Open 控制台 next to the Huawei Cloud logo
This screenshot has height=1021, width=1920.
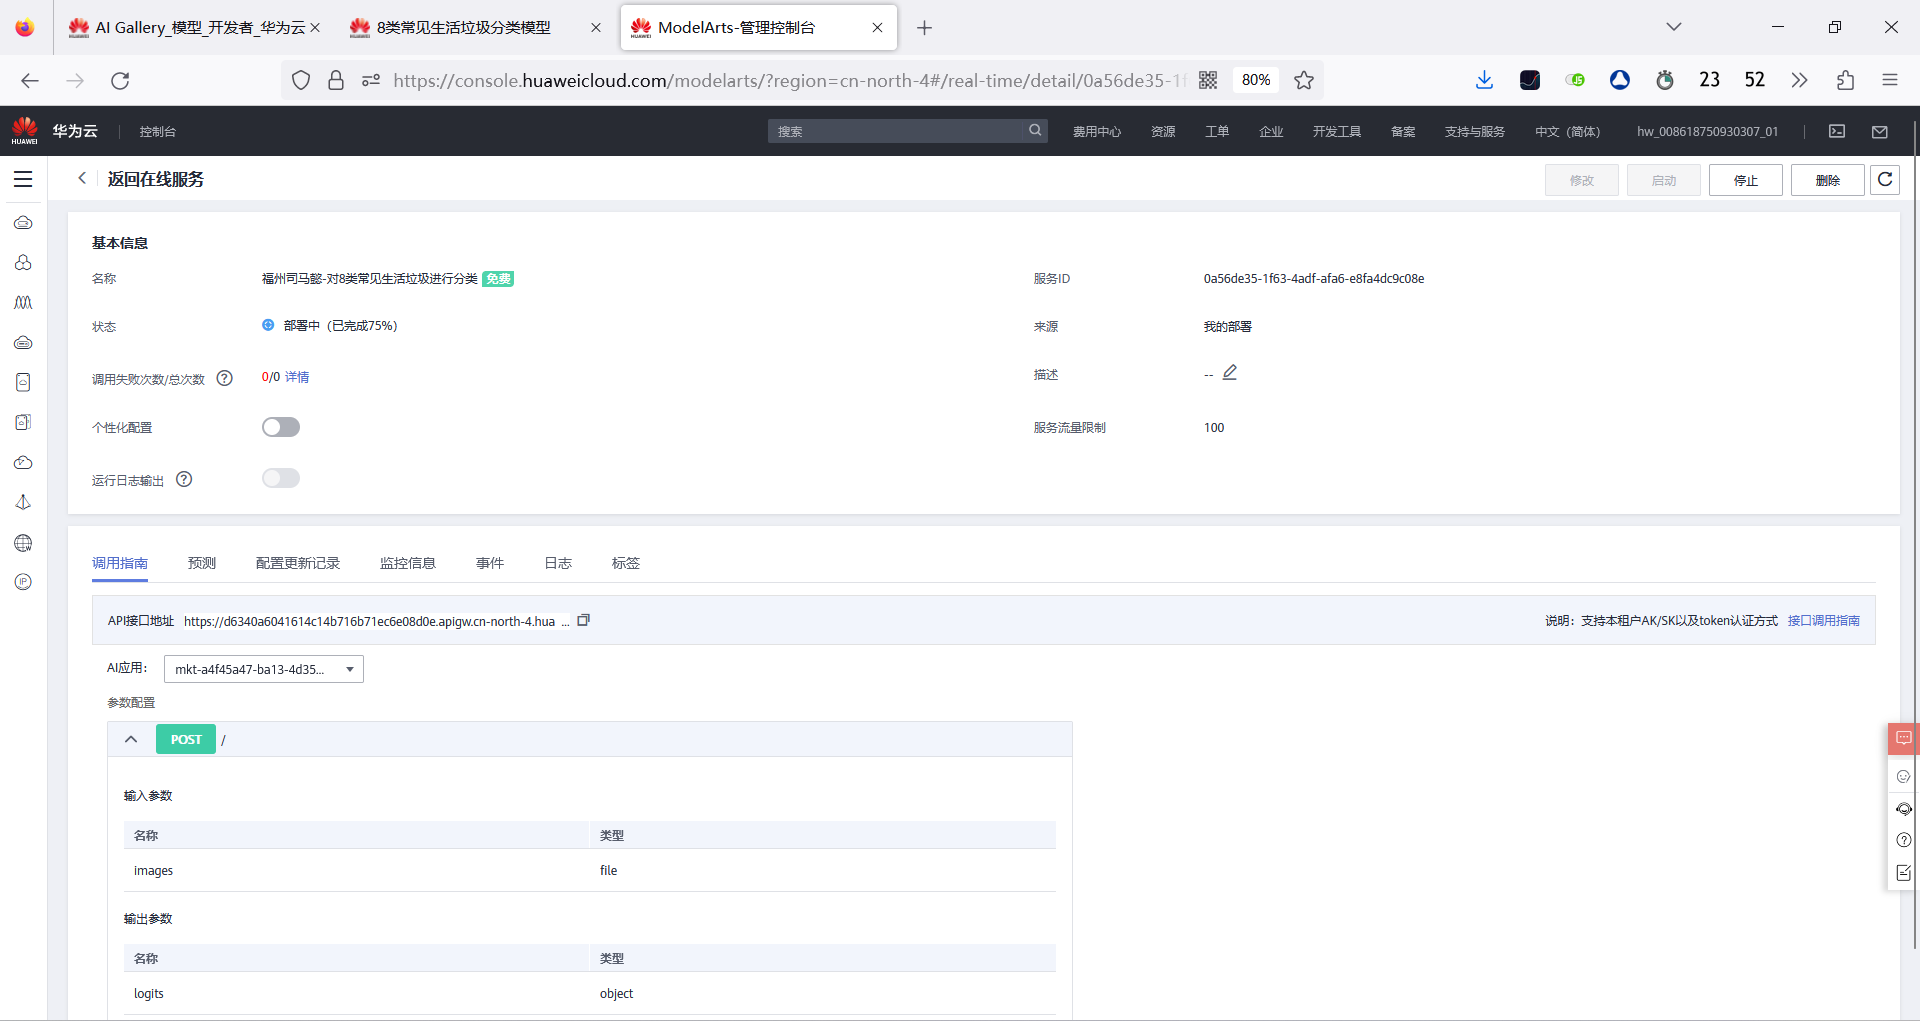point(158,131)
